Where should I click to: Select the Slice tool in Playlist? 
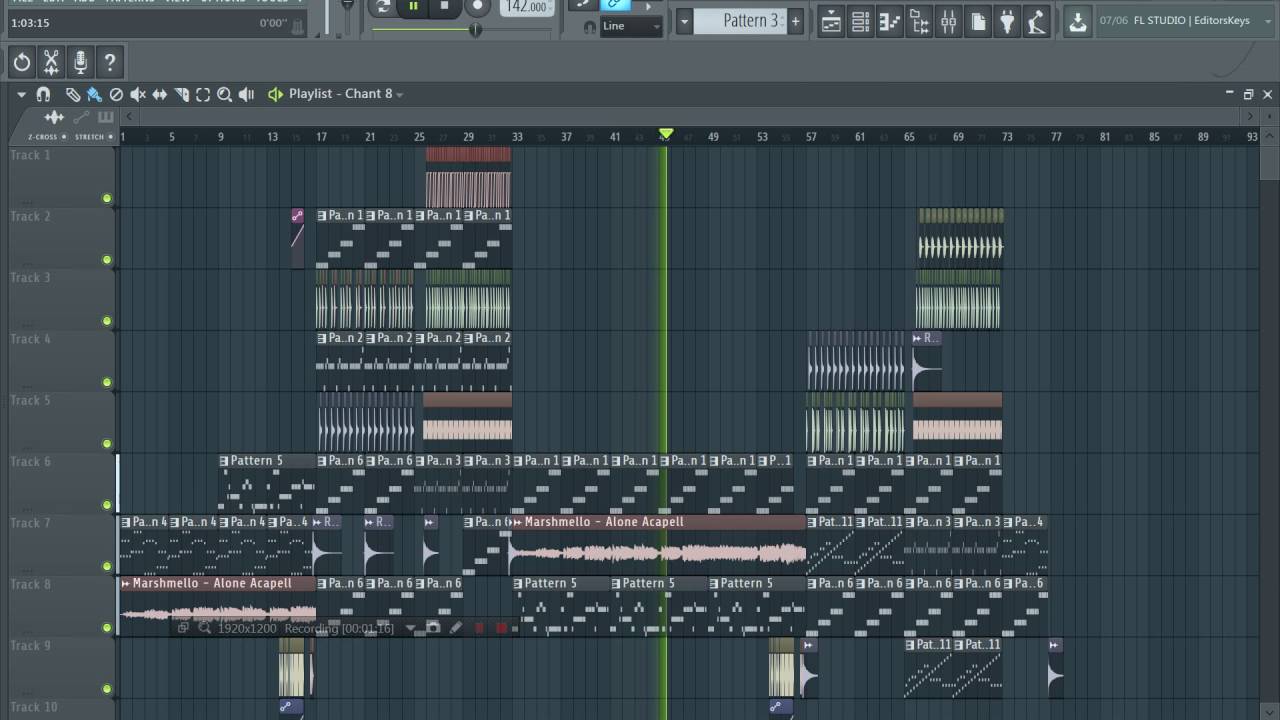click(x=181, y=94)
